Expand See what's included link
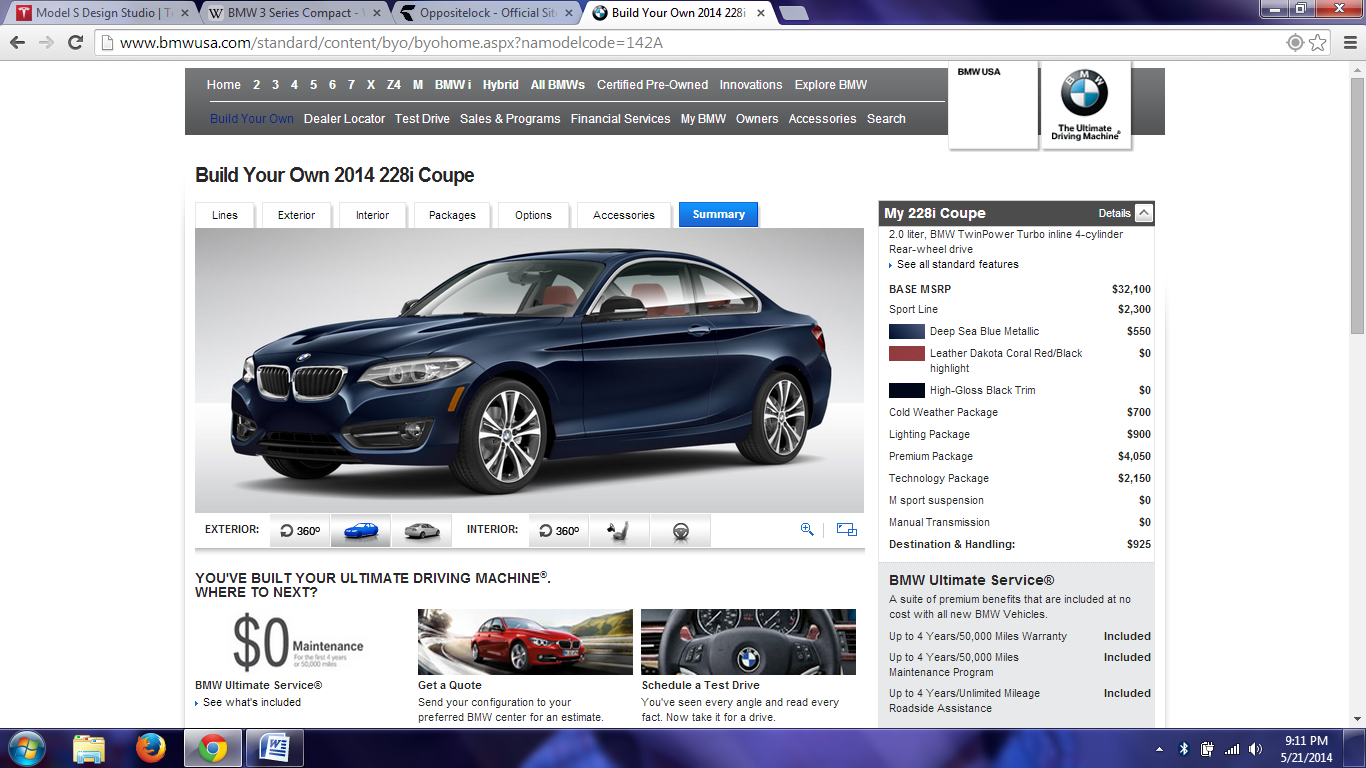The image size is (1366, 768). 248,702
